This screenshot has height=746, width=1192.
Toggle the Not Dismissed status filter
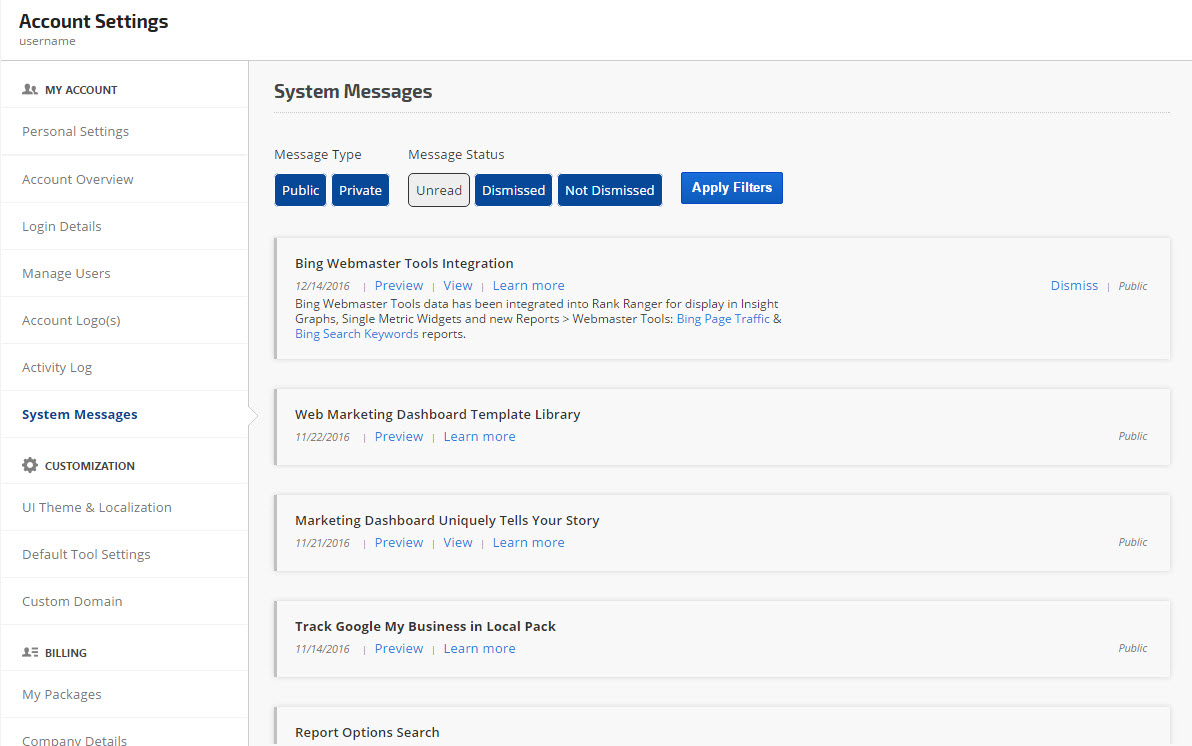click(x=609, y=190)
